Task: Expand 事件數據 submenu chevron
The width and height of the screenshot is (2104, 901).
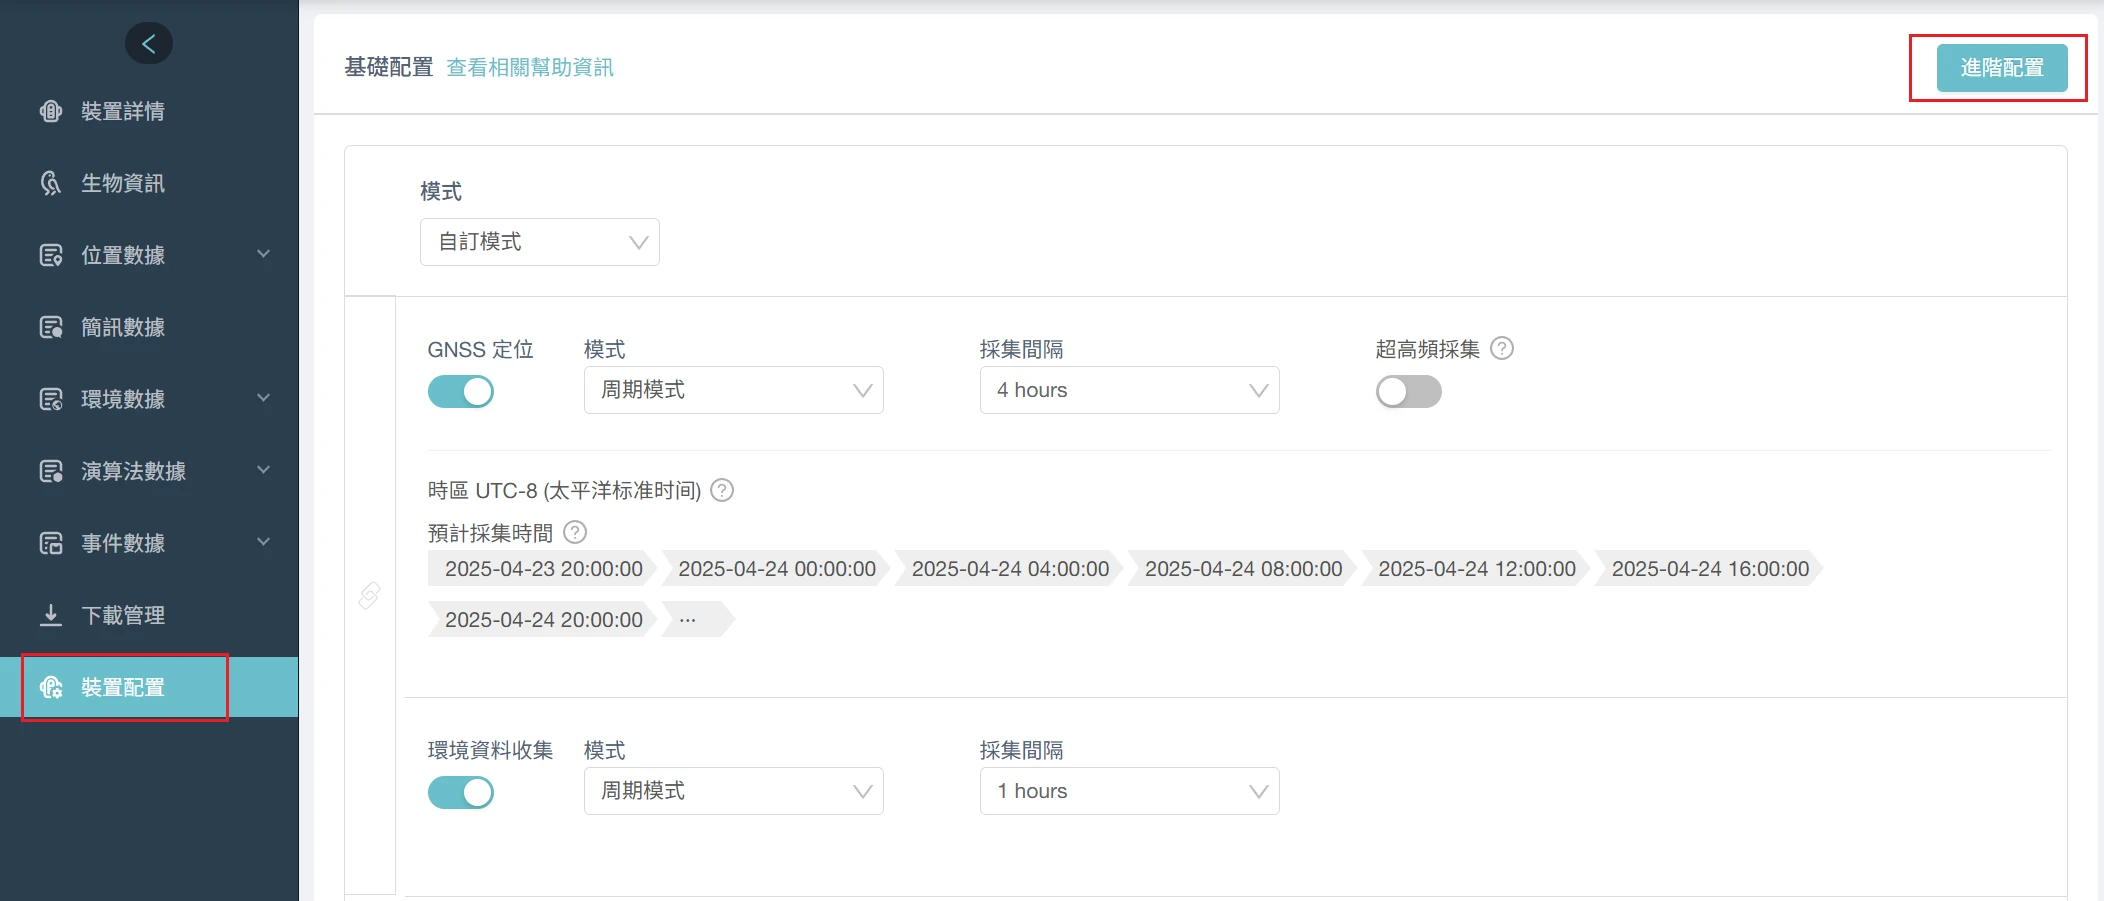Action: (264, 542)
